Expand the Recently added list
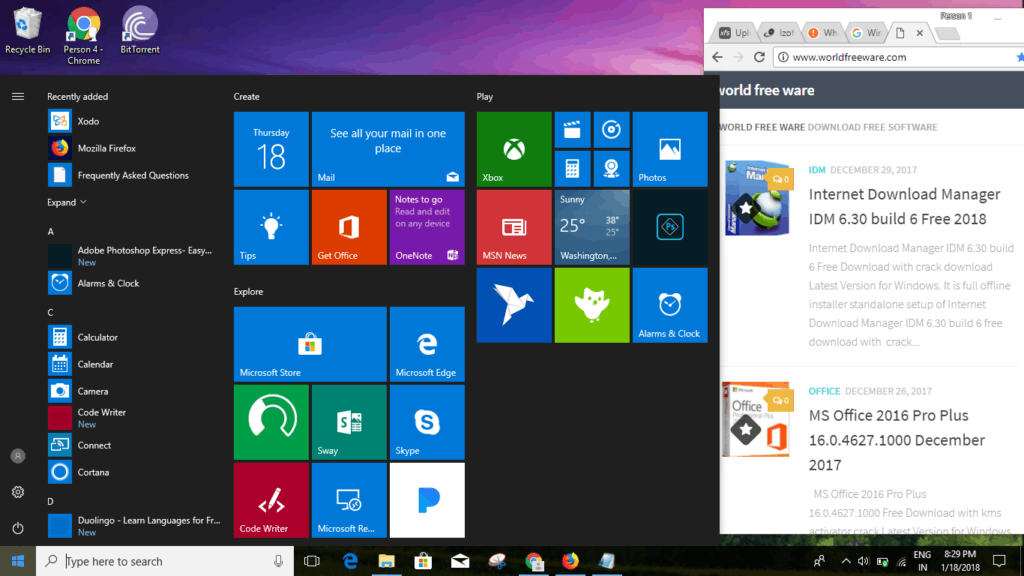Viewport: 1024px width, 576px height. tap(67, 202)
